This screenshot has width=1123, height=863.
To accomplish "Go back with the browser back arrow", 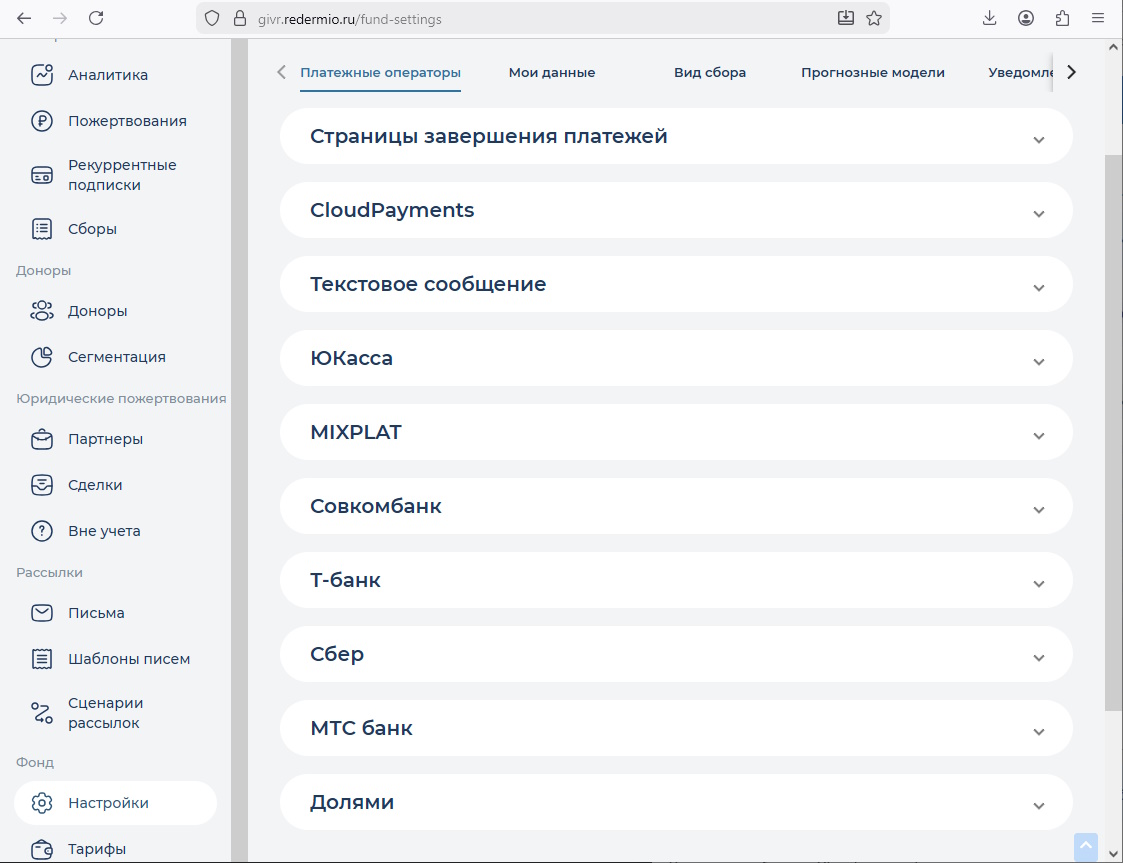I will 24,19.
